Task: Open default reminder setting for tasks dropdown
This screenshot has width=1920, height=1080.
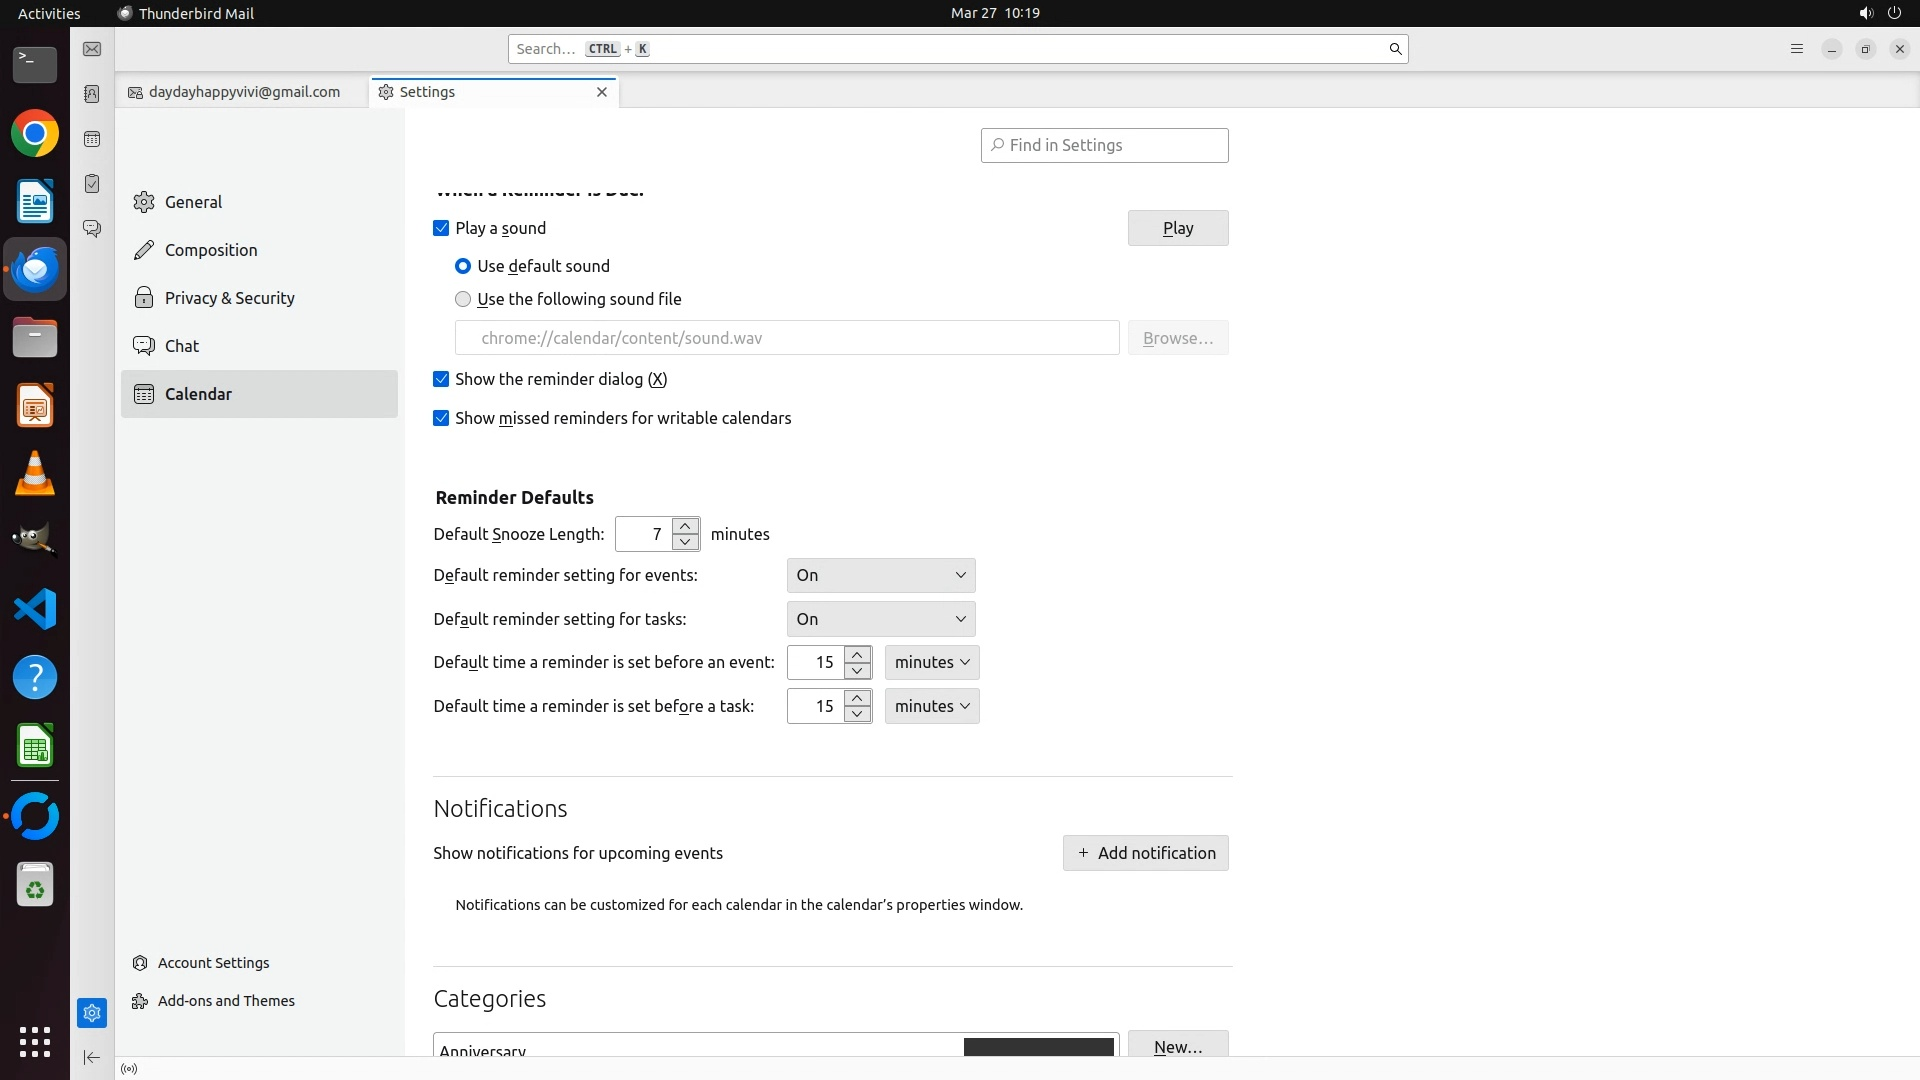Action: pyautogui.click(x=880, y=619)
